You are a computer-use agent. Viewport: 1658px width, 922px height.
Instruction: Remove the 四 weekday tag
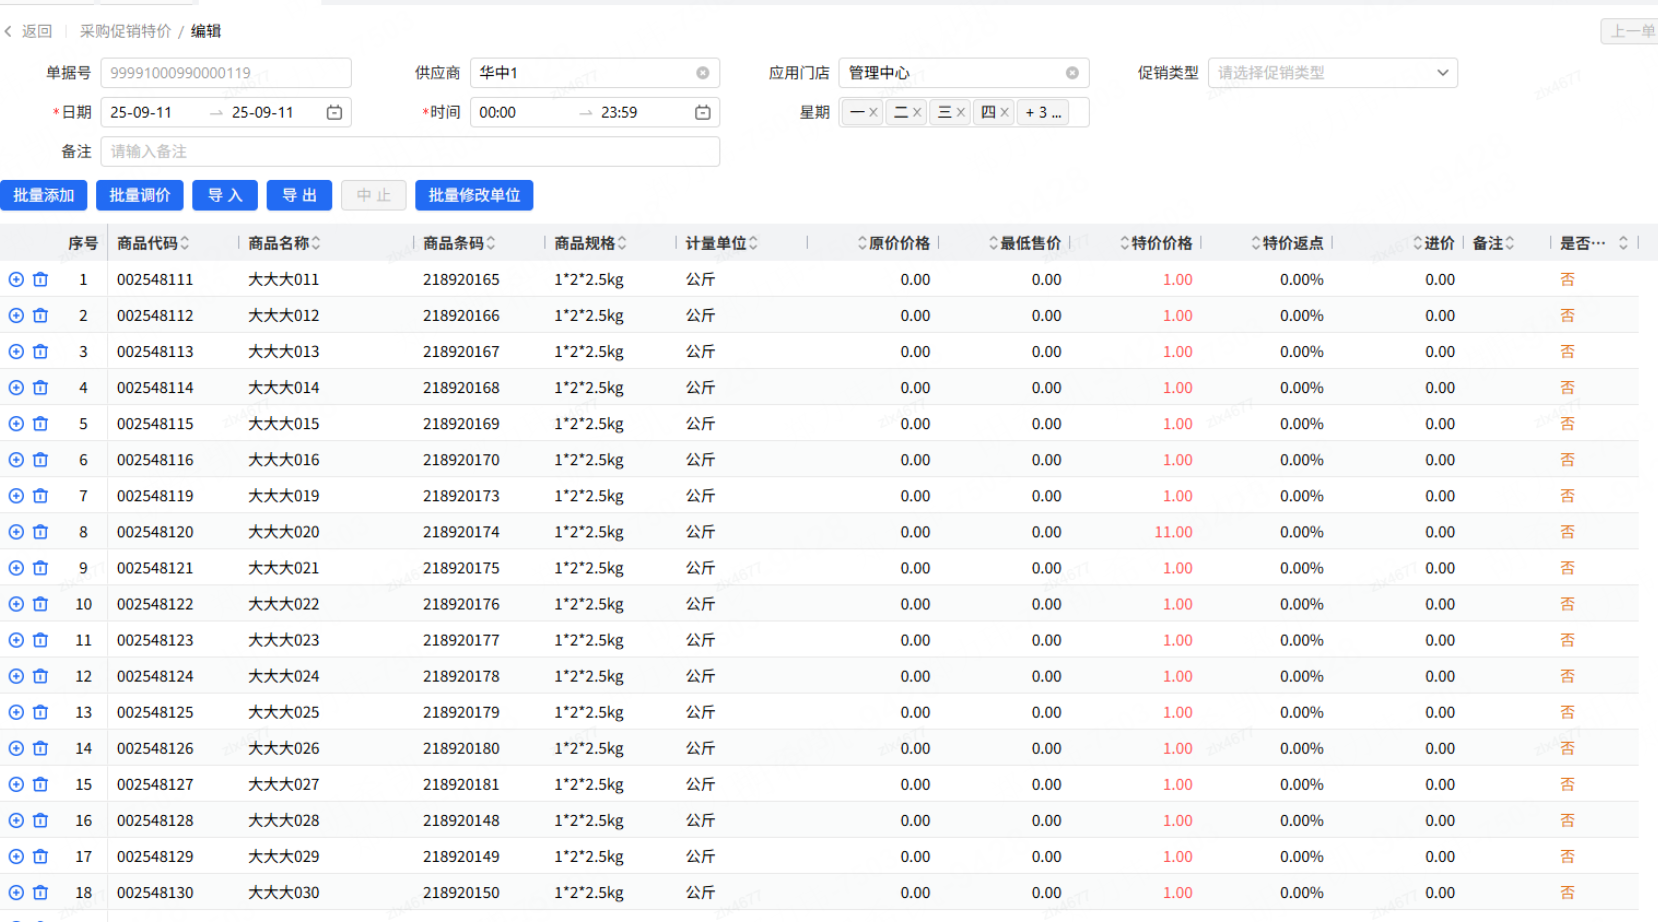coord(1004,113)
